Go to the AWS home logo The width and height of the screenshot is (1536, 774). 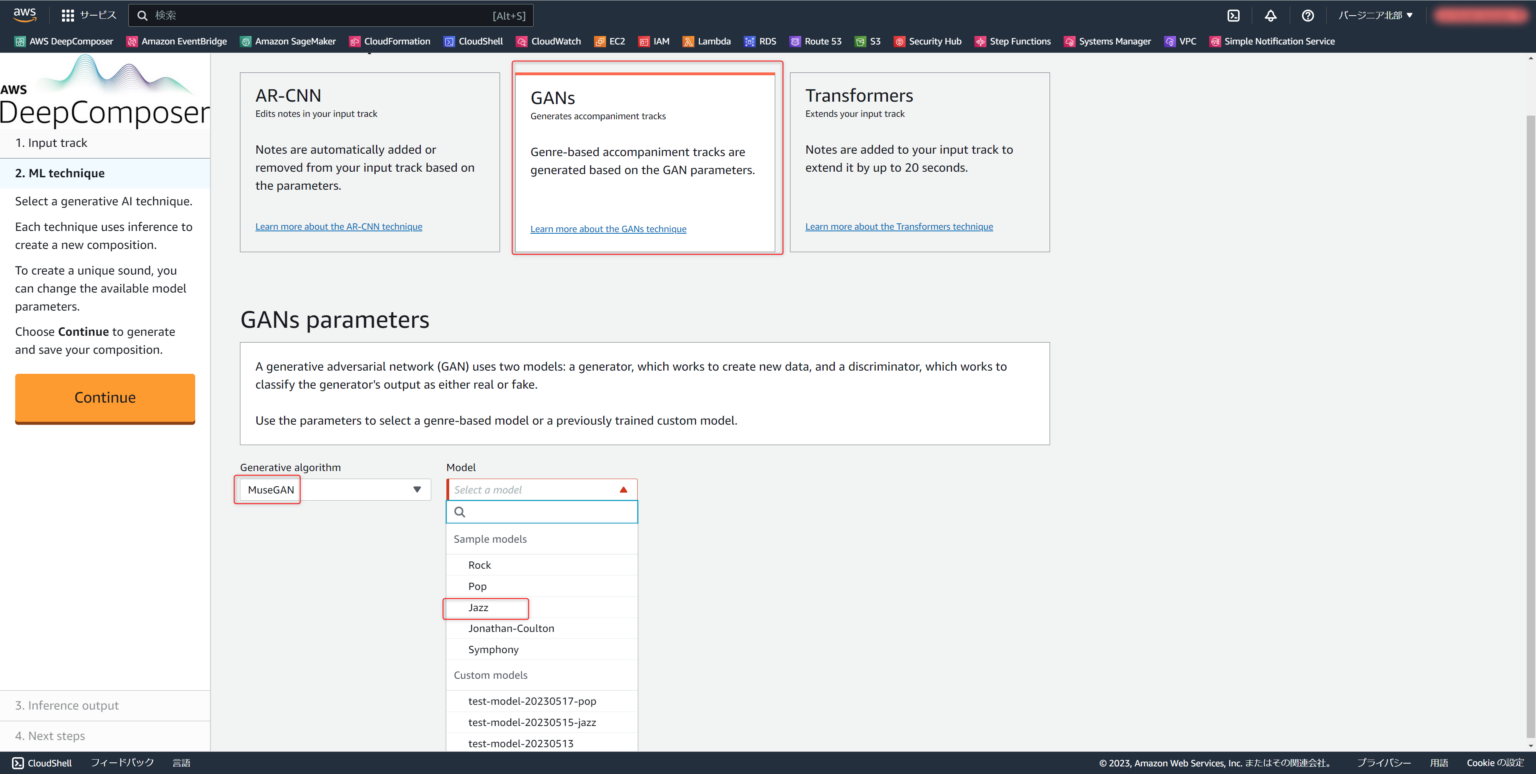[25, 14]
